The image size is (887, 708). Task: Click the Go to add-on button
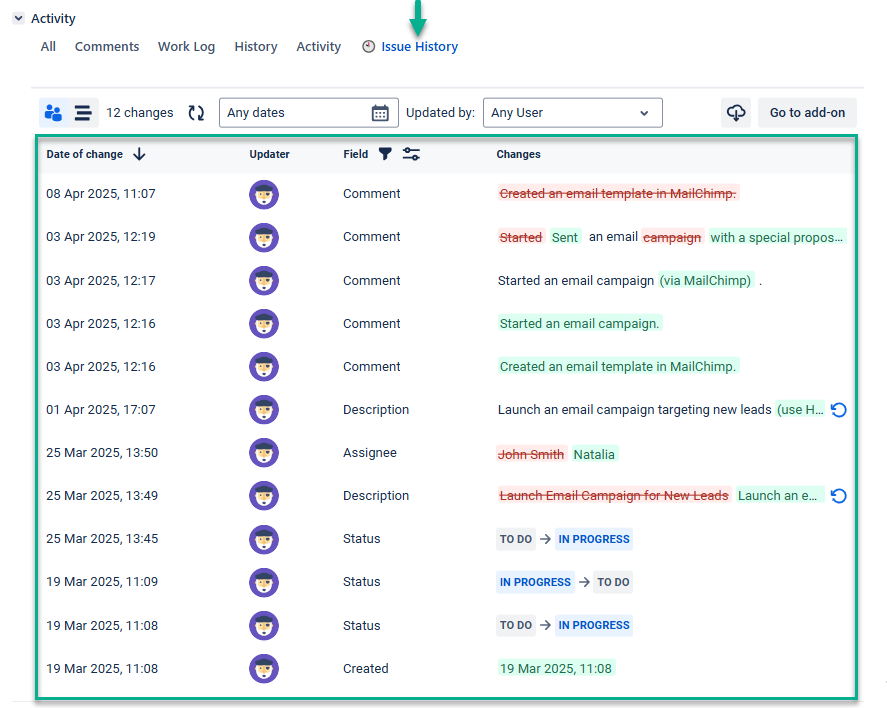[x=807, y=113]
